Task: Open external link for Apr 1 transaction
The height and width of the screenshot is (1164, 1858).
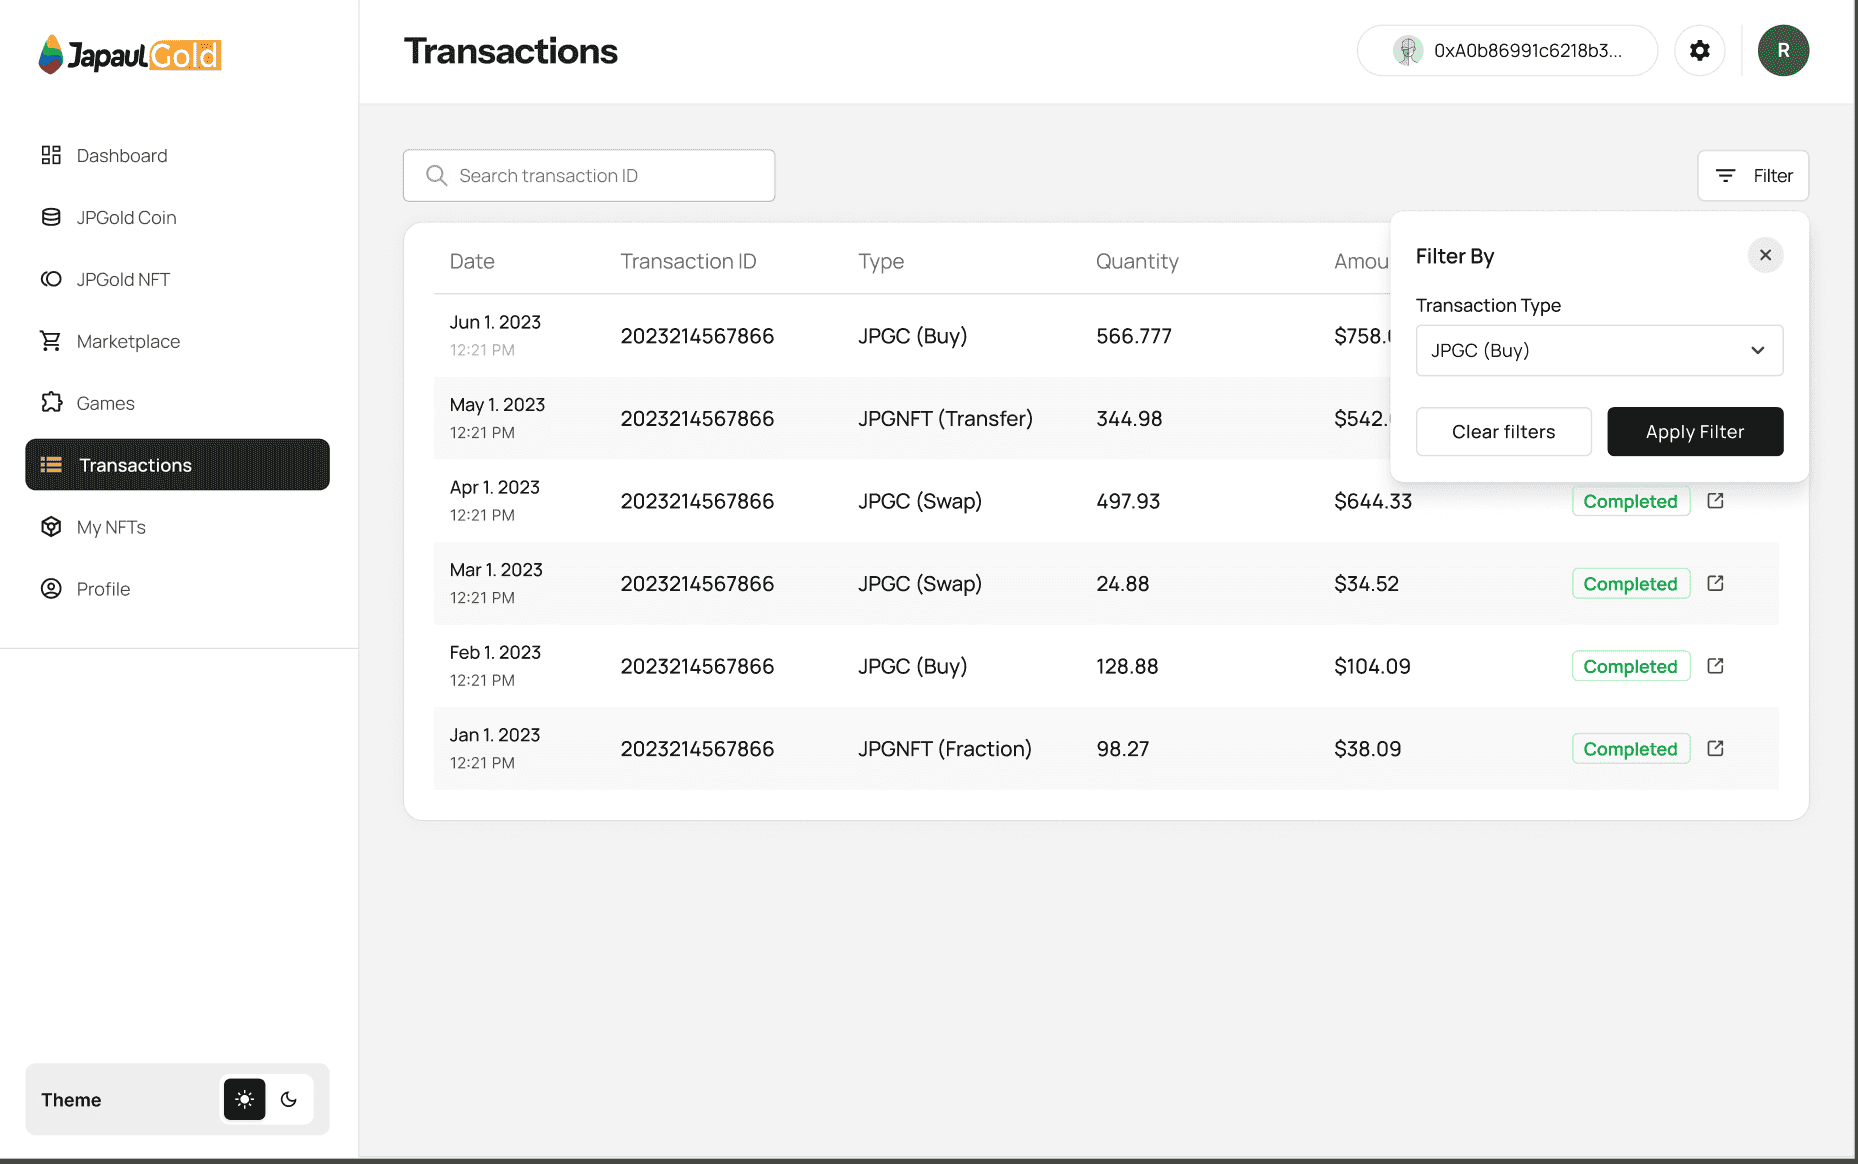Action: [x=1716, y=501]
